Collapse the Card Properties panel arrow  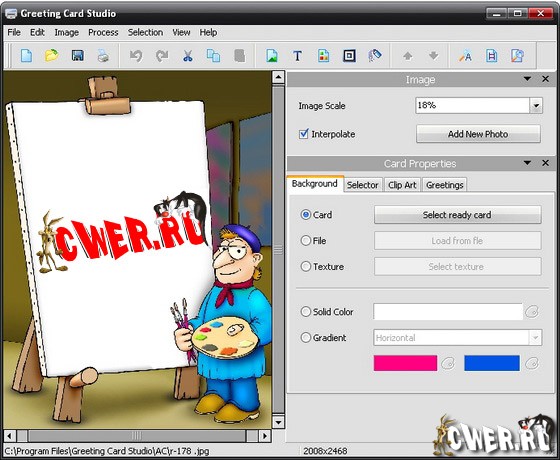[x=528, y=163]
